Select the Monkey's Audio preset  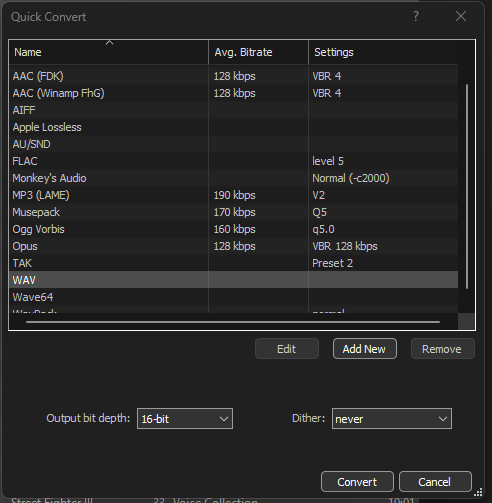(233, 178)
